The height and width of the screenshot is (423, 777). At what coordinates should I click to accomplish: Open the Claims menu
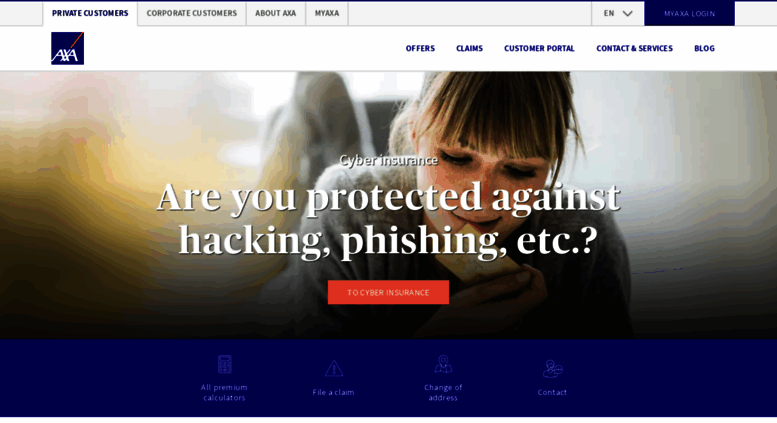469,49
